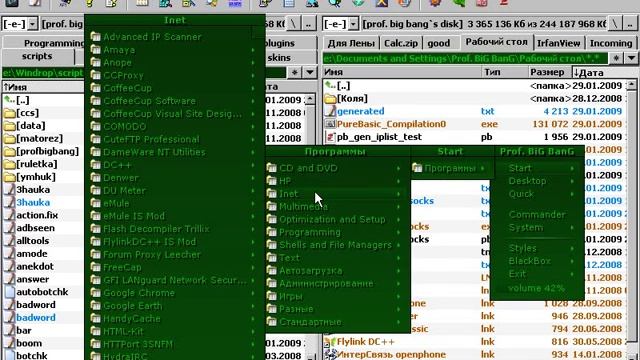Click the [Коля] folder icon in right panel
The height and width of the screenshot is (360, 640).
(330, 98)
